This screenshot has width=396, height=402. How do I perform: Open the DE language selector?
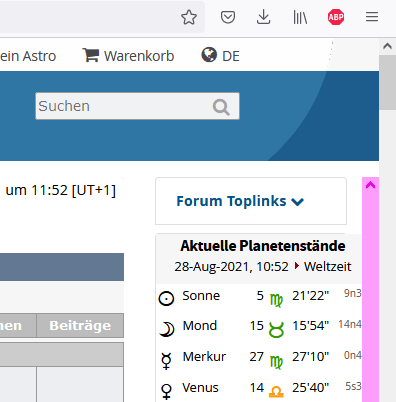(231, 56)
